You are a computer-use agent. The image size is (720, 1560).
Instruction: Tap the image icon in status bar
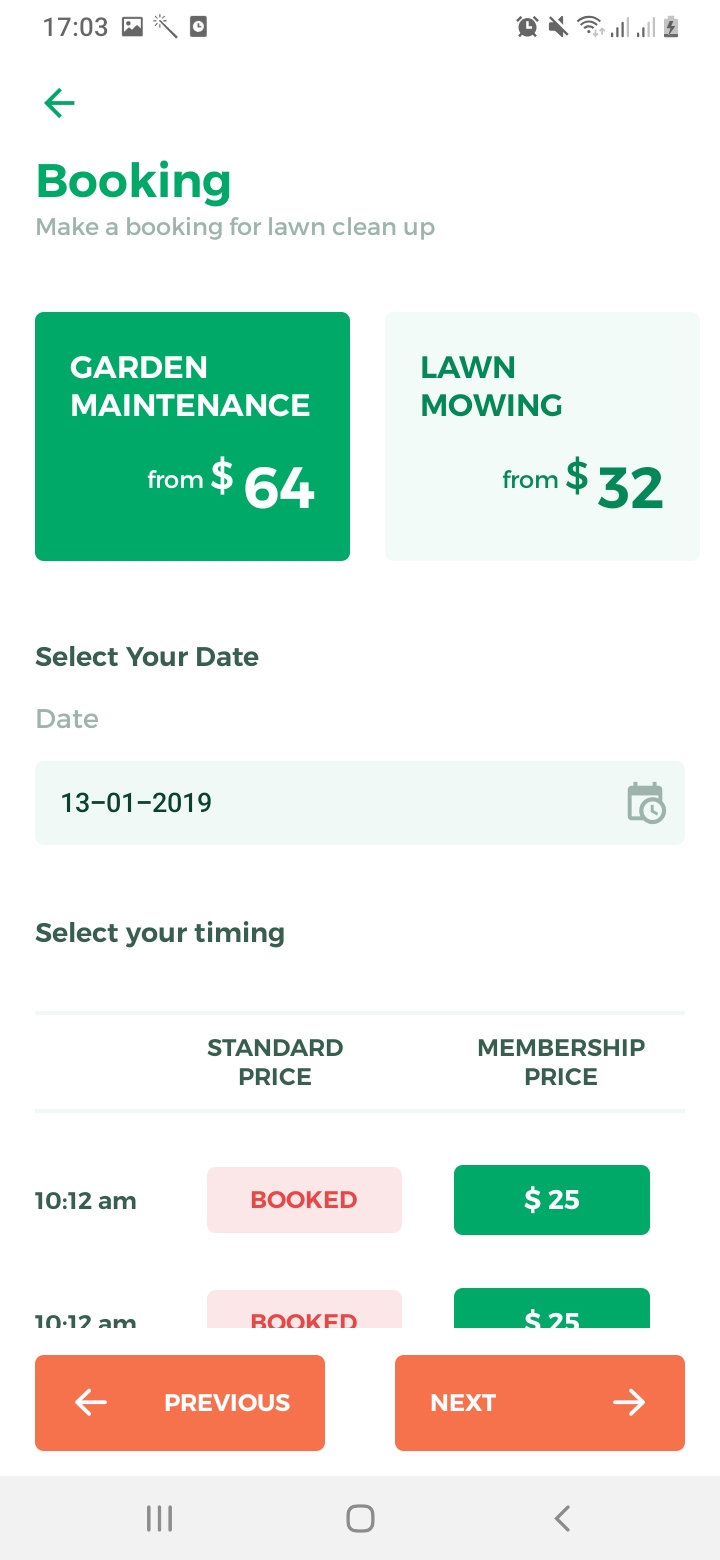point(132,27)
